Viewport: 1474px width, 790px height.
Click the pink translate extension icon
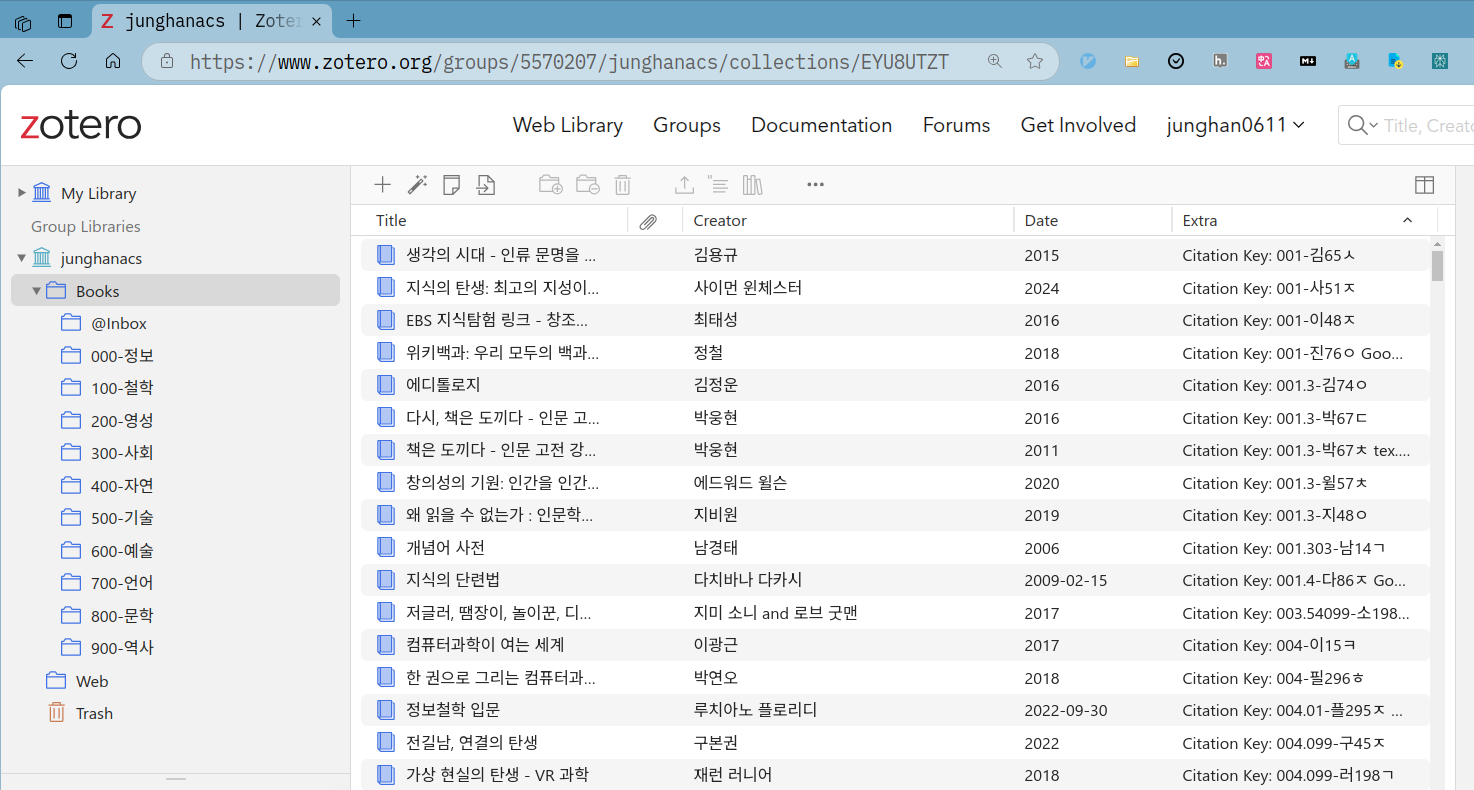pyautogui.click(x=1264, y=61)
